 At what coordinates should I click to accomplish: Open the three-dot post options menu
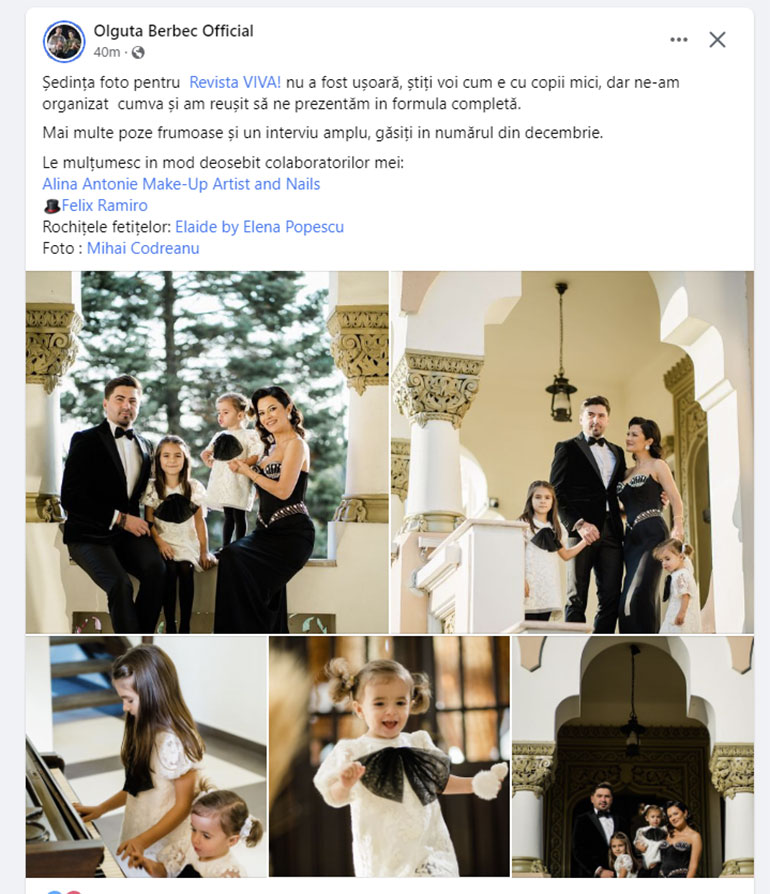679,39
